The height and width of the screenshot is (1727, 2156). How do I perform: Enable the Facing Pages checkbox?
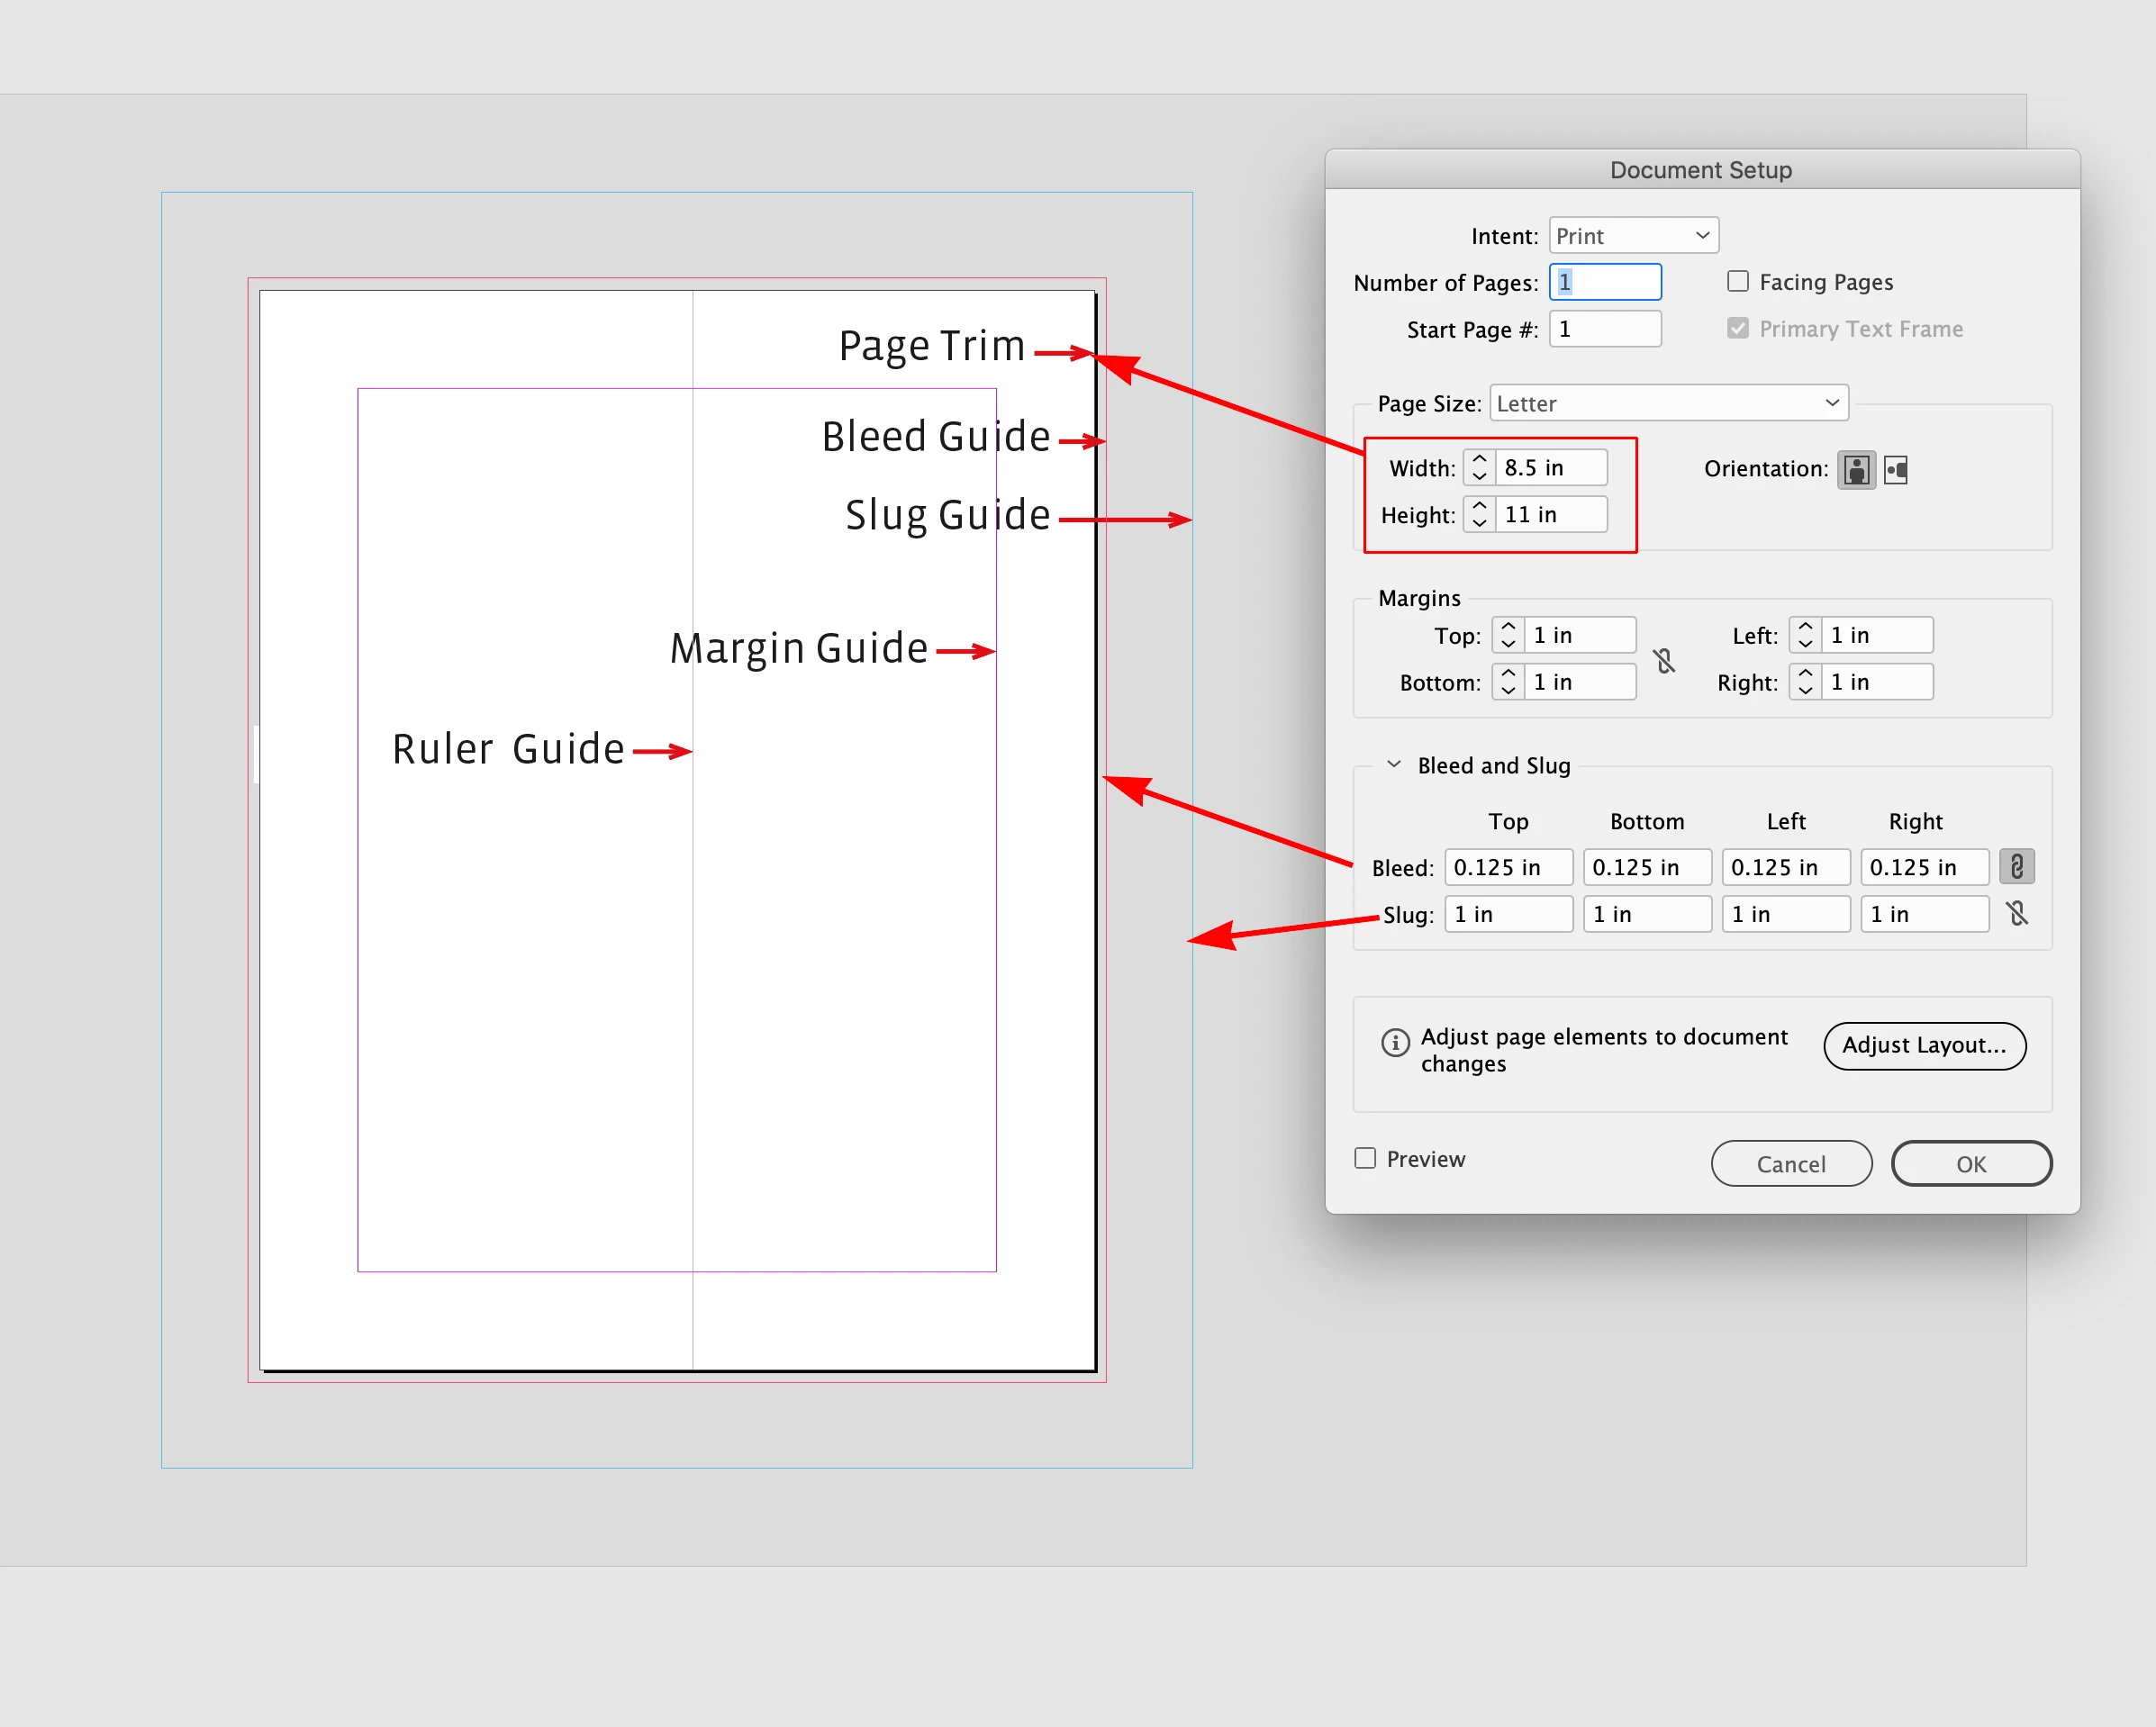[x=1738, y=282]
